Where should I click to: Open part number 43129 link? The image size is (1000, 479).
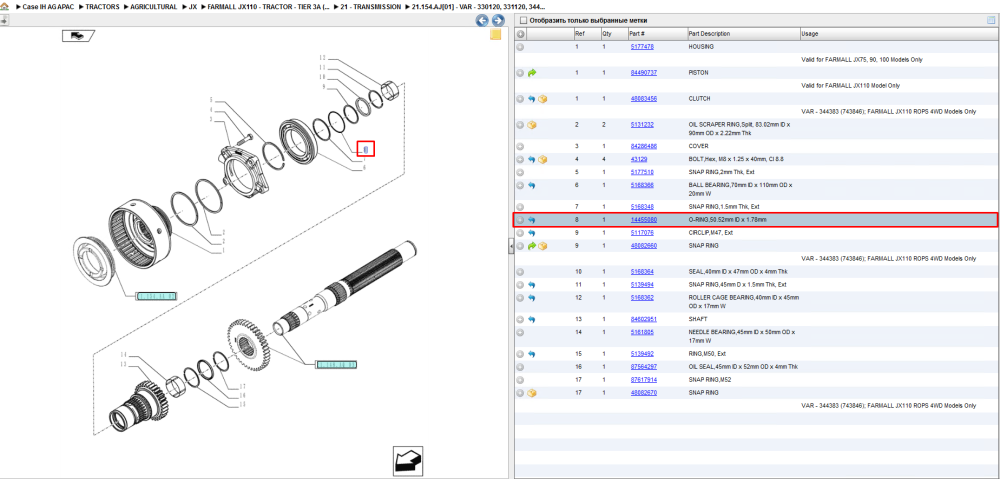[638, 159]
